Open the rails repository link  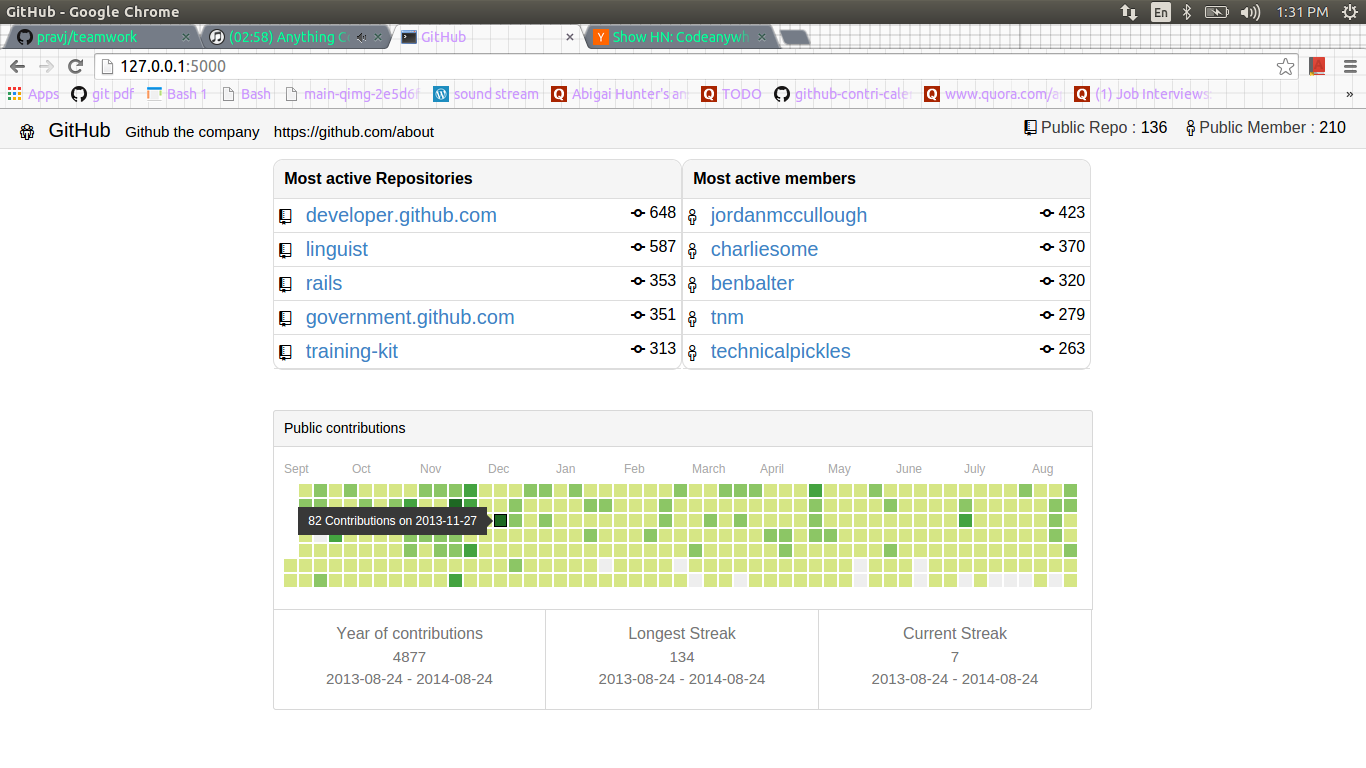tap(324, 283)
